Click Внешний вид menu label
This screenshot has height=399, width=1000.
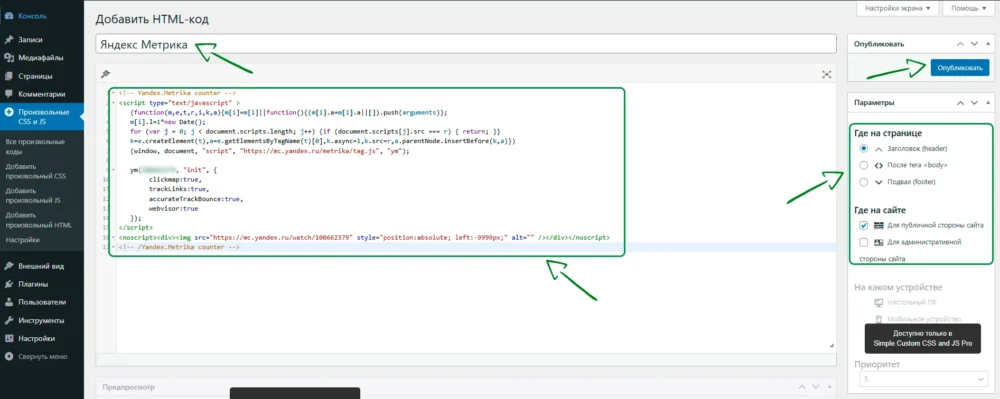[41, 266]
